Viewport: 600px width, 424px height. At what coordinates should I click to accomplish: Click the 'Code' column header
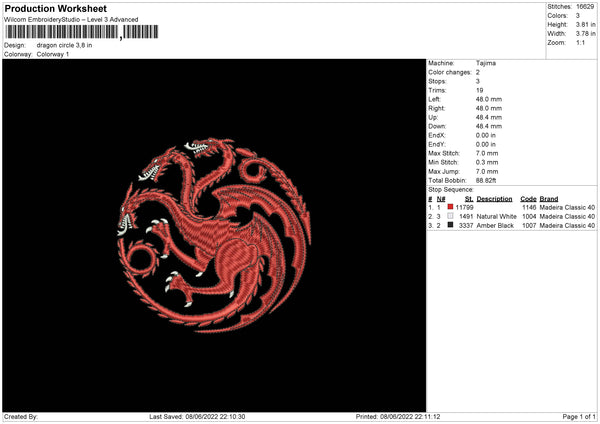point(528,199)
